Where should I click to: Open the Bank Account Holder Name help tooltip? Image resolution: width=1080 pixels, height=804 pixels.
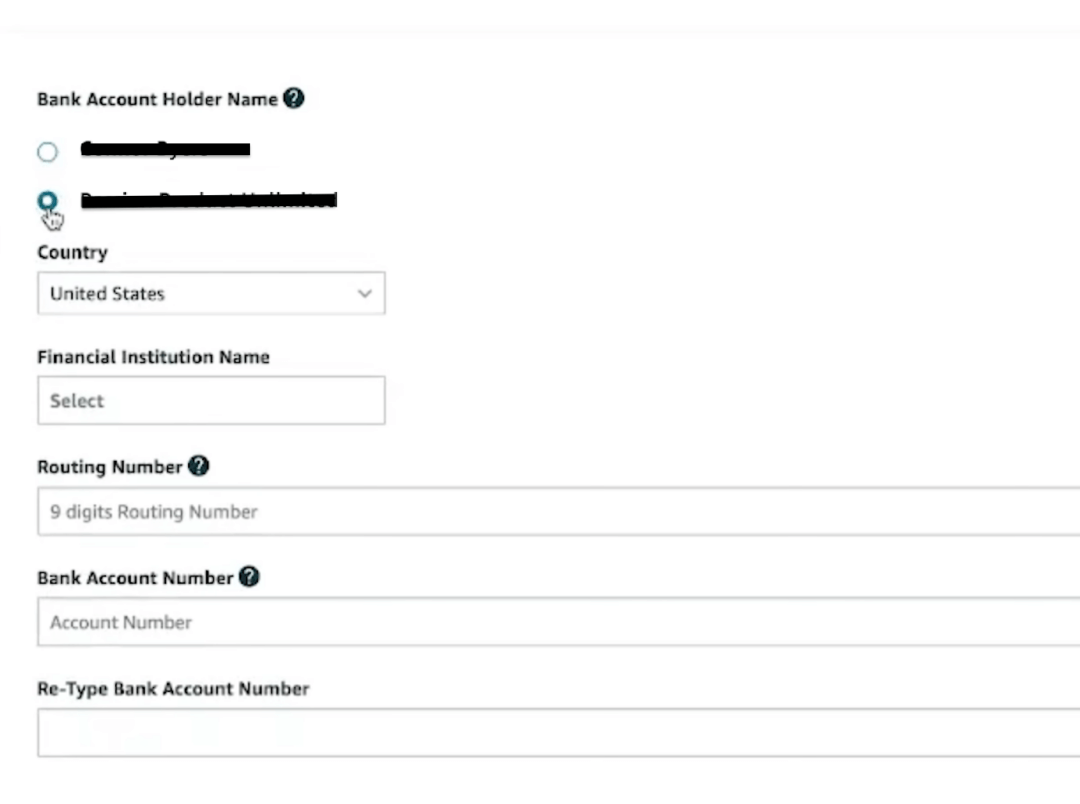point(293,98)
